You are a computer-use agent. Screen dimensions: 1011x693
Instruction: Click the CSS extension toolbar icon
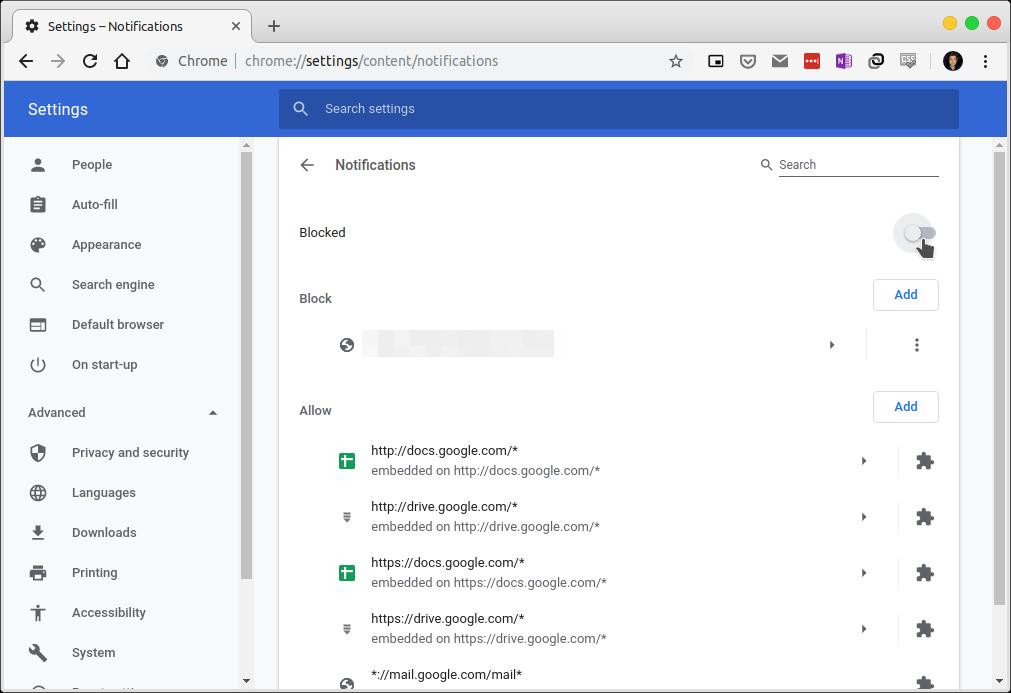908,61
